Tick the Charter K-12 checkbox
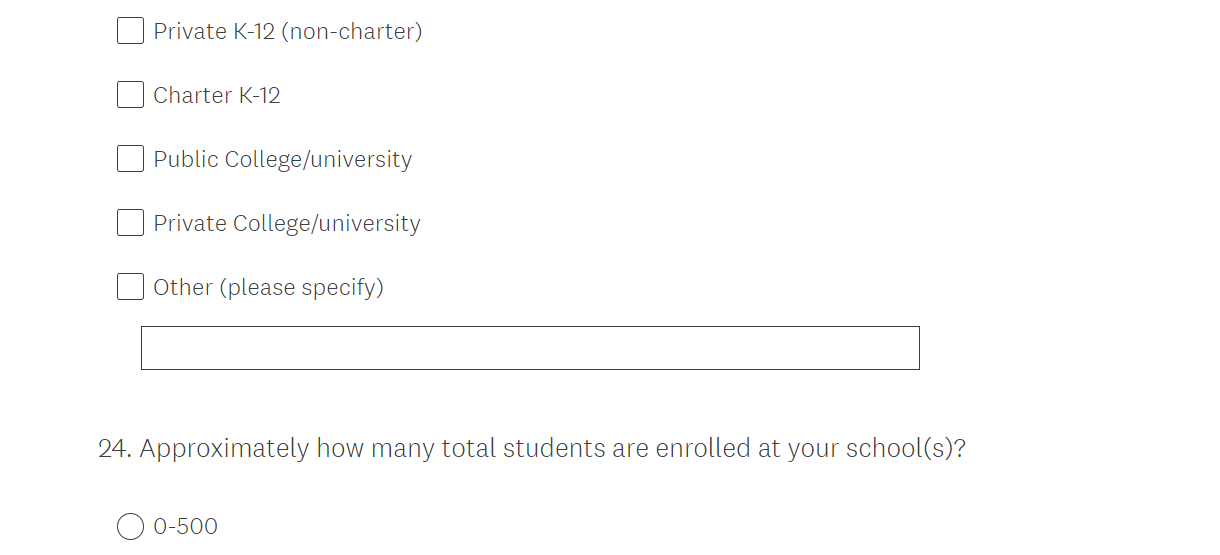This screenshot has height=555, width=1220. (130, 95)
